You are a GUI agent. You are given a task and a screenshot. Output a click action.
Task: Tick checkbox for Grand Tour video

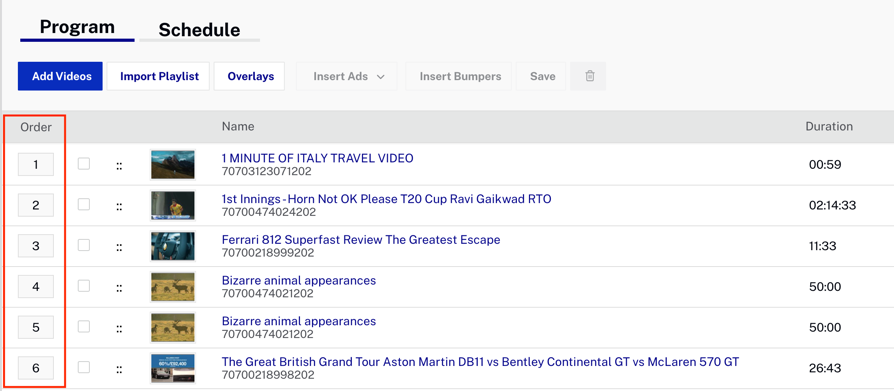[x=84, y=367]
